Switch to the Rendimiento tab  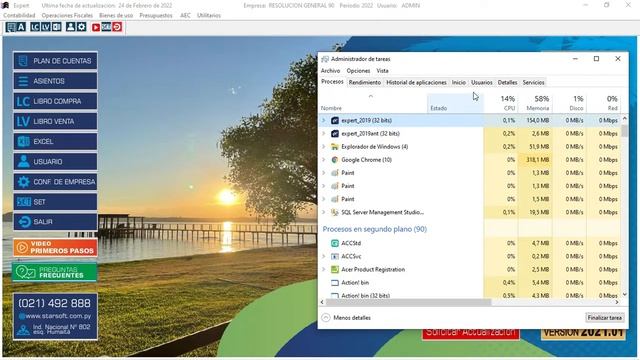pyautogui.click(x=364, y=82)
